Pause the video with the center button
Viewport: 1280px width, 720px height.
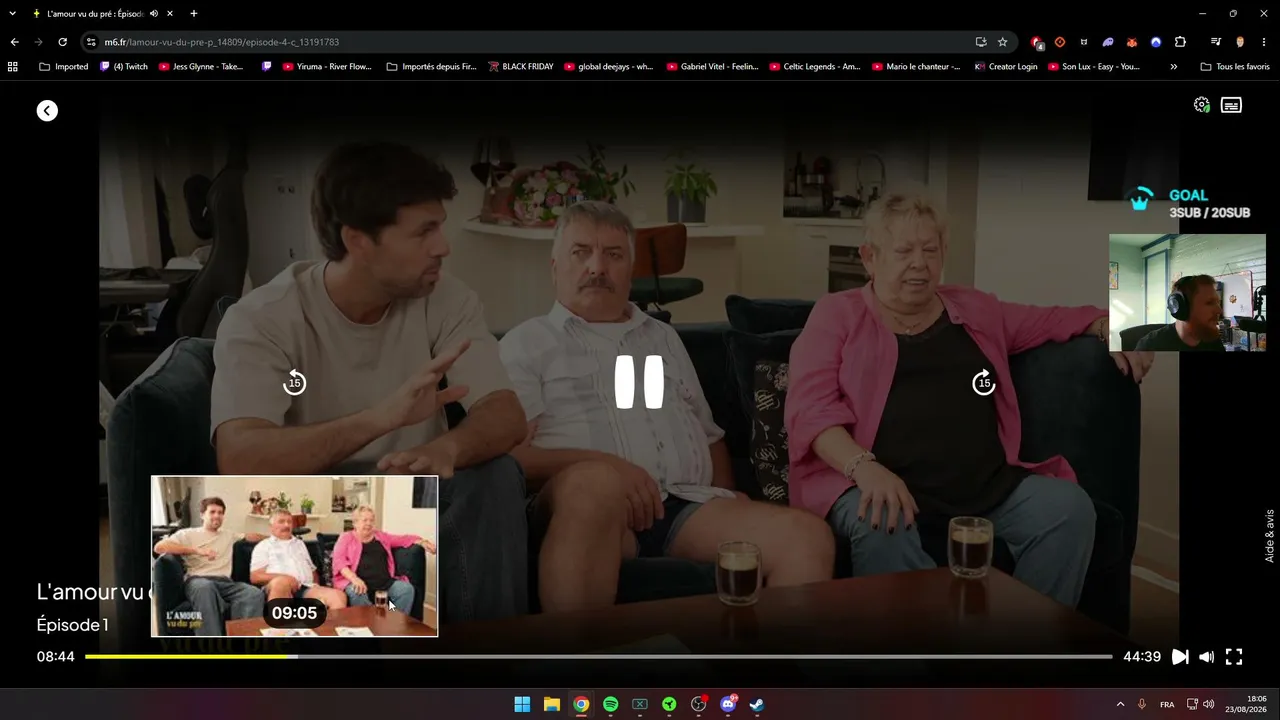[x=639, y=382]
